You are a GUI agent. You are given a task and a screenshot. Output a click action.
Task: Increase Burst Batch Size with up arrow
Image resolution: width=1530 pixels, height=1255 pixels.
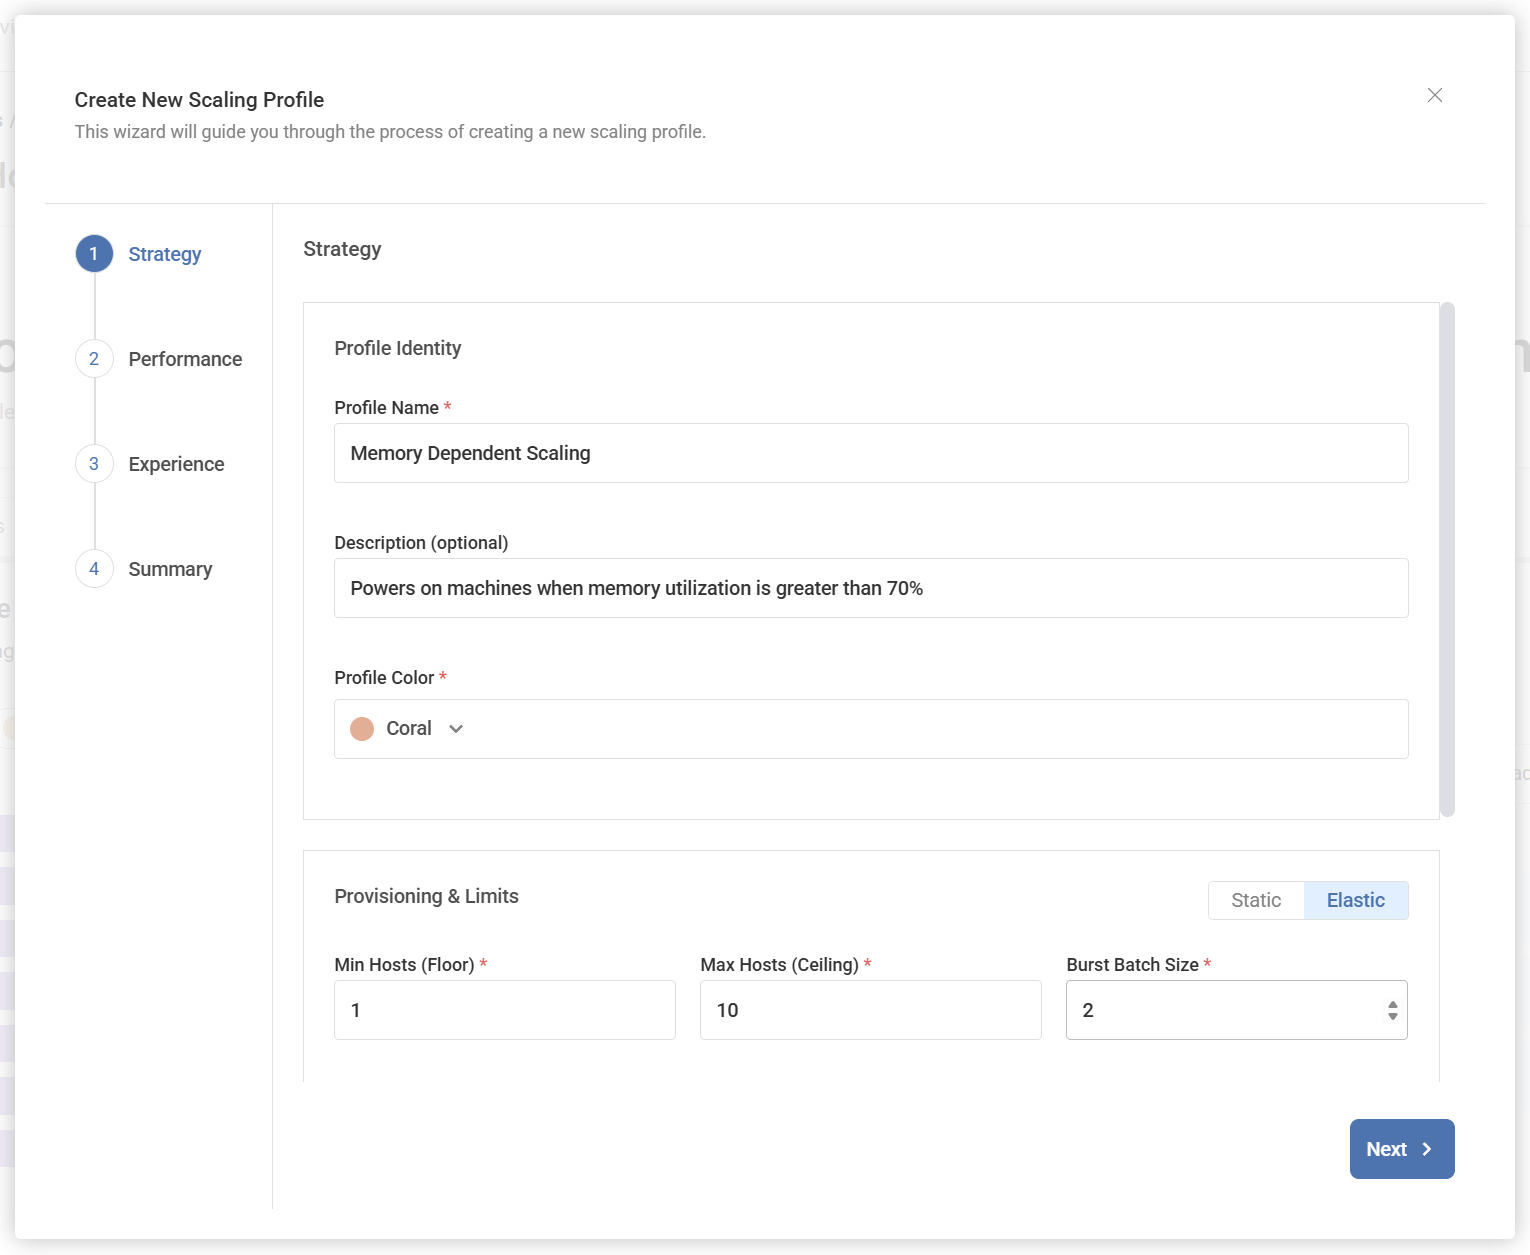pyautogui.click(x=1392, y=1004)
